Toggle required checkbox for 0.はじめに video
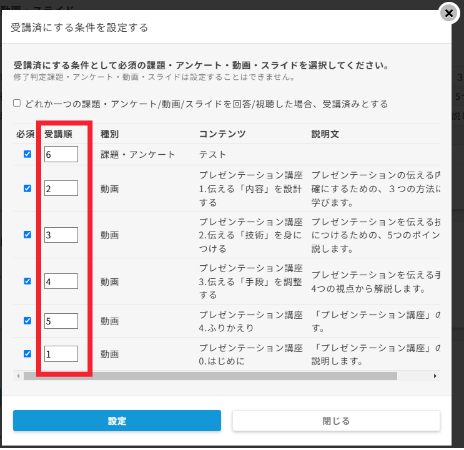Viewport: 464px width, 450px height. tap(27, 354)
